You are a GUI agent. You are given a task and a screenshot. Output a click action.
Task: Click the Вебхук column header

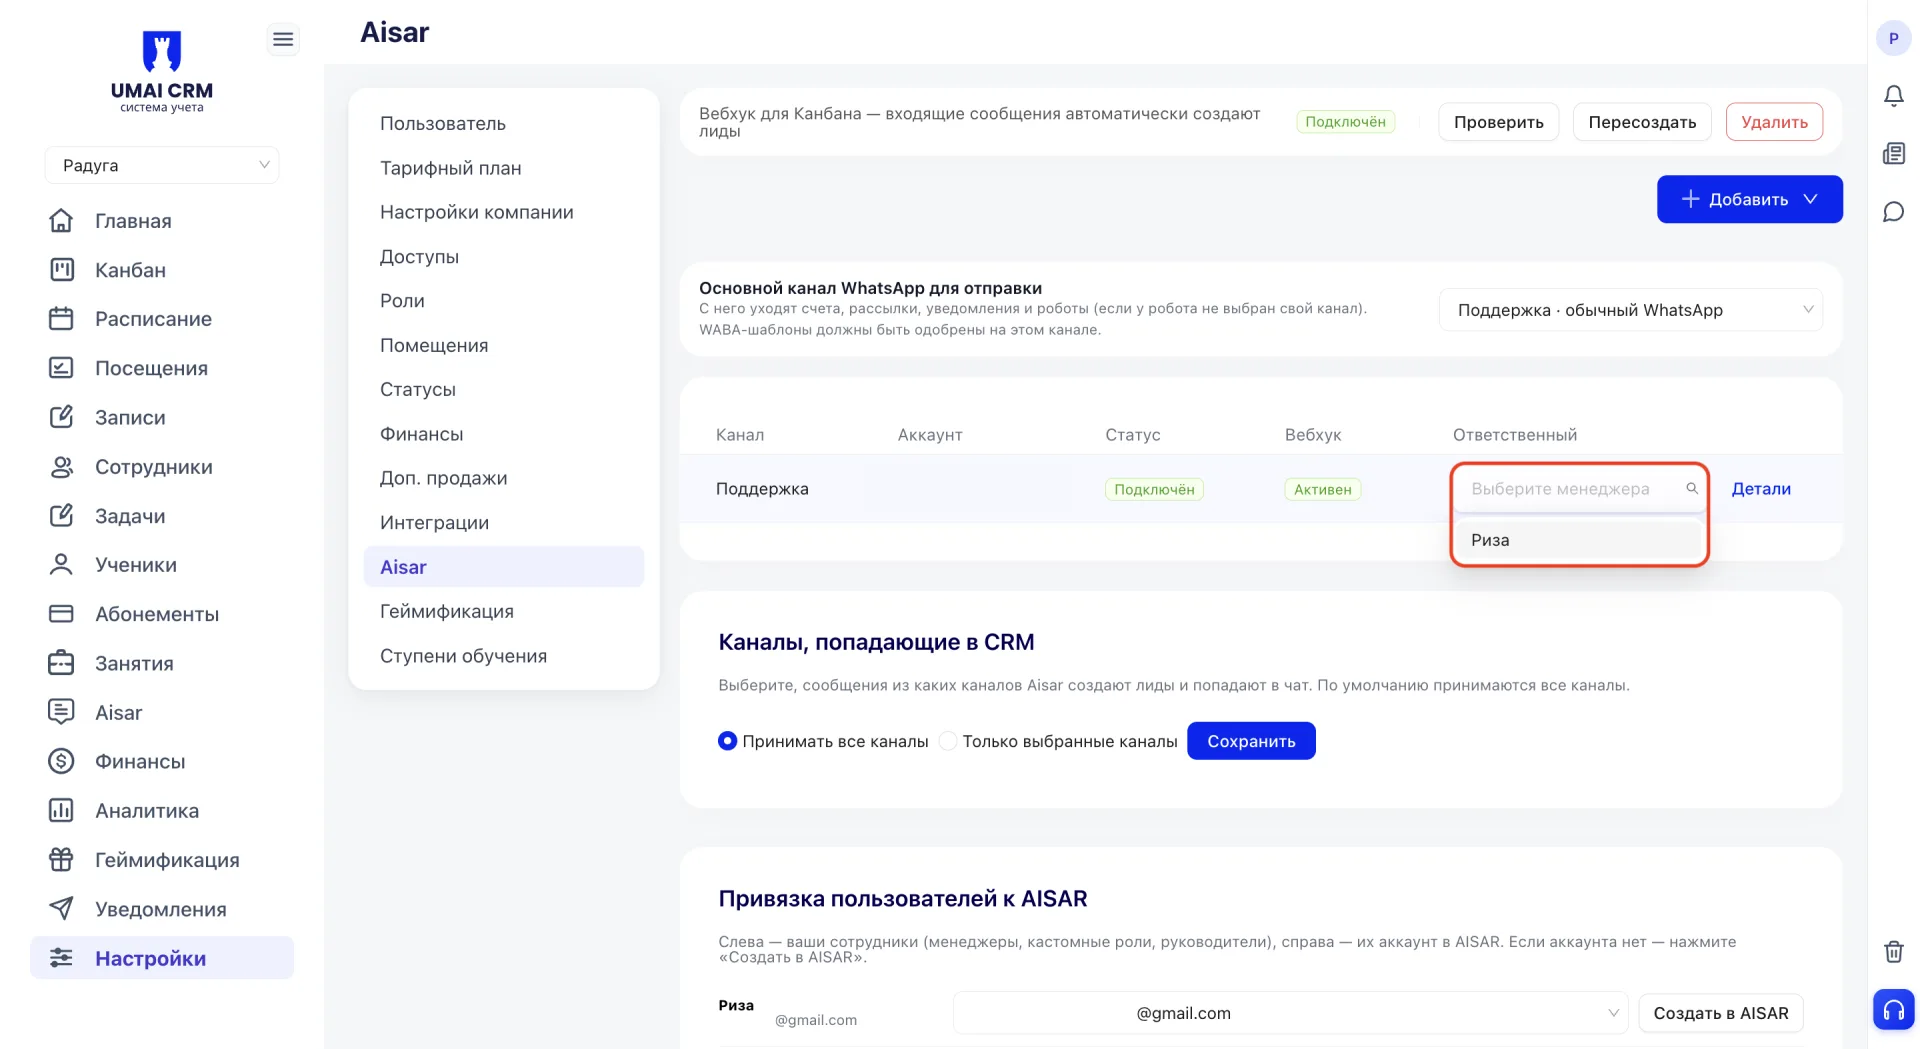tap(1312, 435)
